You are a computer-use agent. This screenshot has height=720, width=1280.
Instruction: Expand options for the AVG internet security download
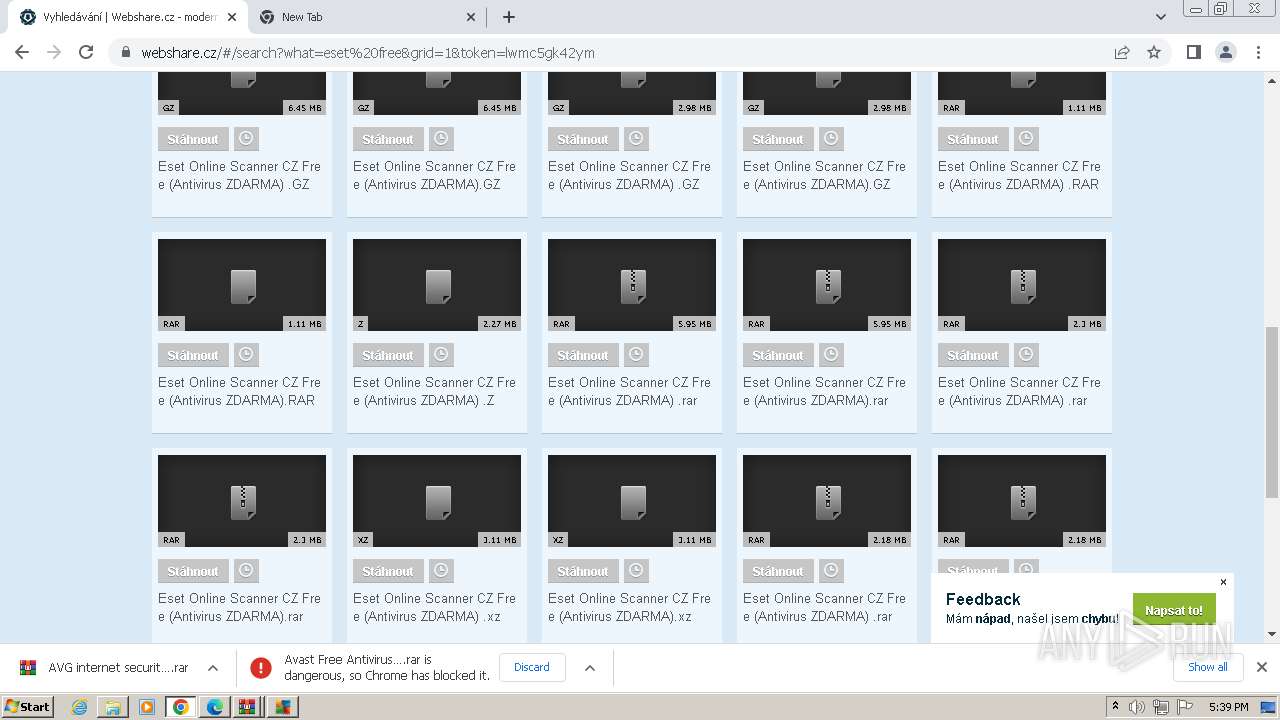[213, 667]
